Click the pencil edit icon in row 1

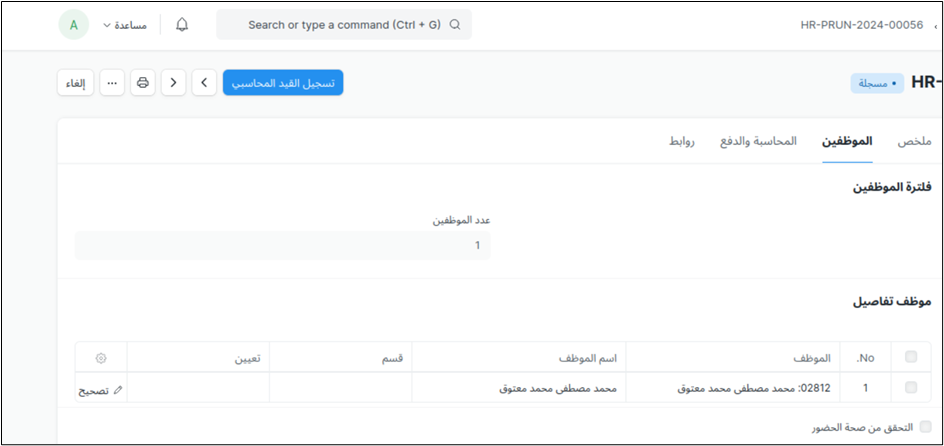(x=117, y=390)
